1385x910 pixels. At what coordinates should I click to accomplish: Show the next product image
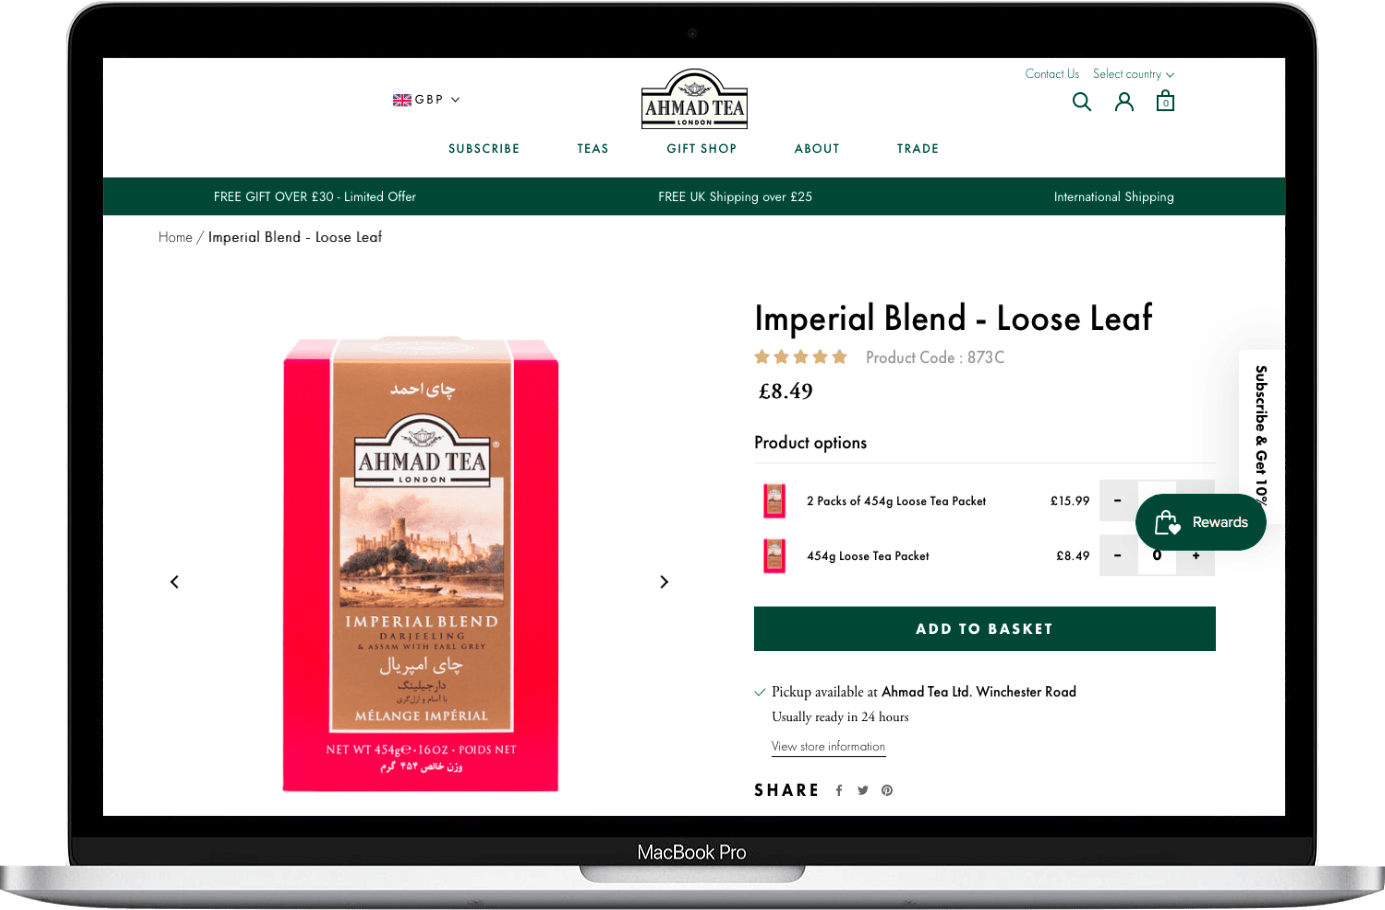point(664,581)
